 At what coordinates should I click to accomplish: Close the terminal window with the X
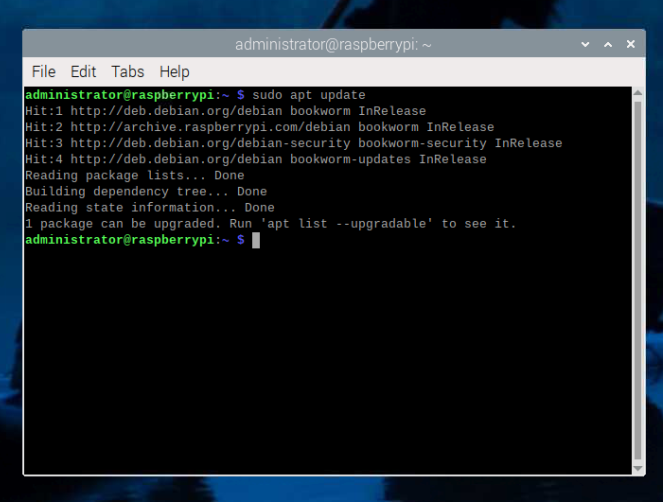click(630, 44)
